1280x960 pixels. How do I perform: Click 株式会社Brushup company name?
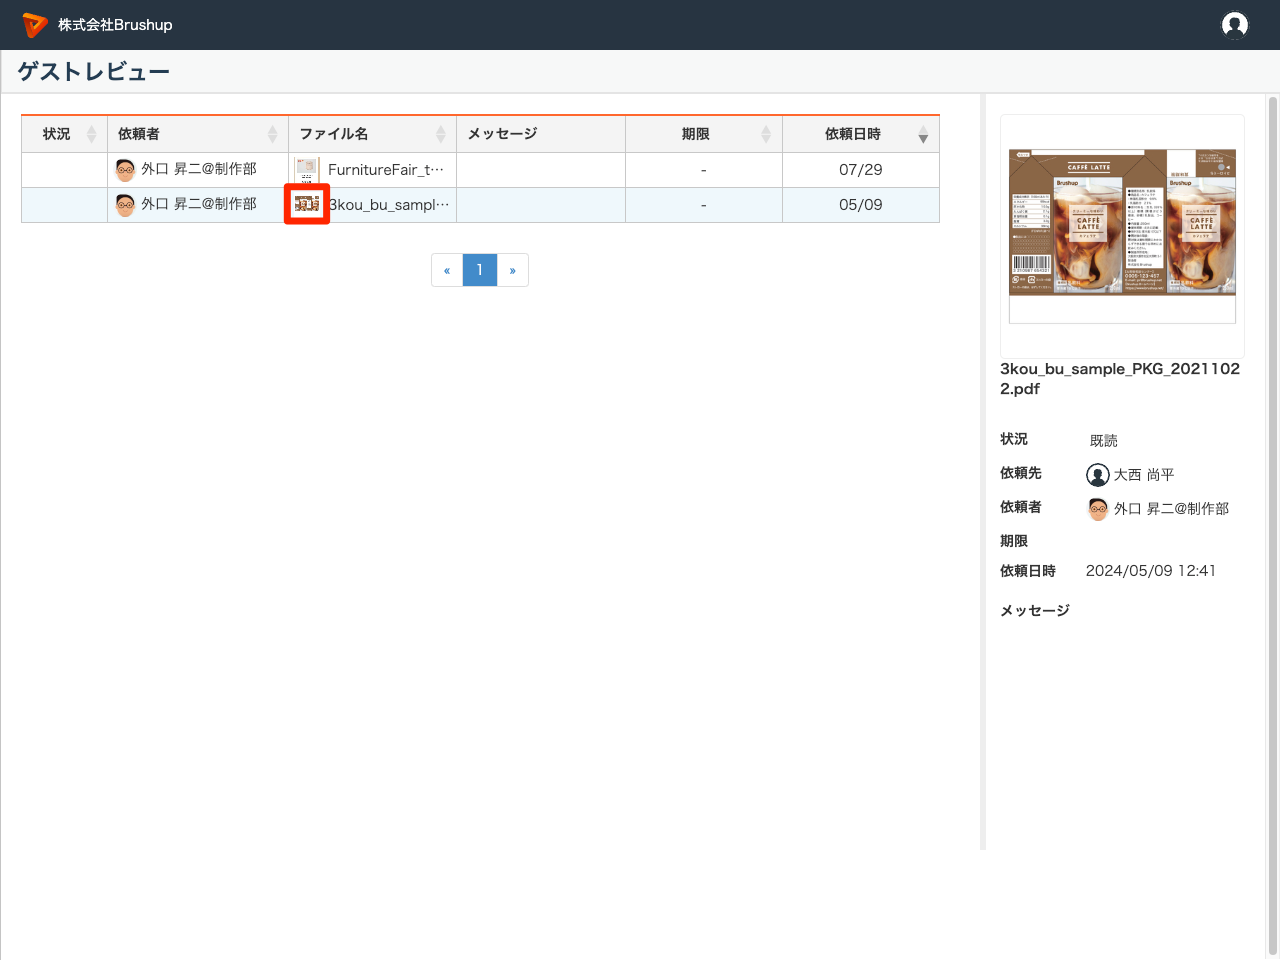(x=115, y=25)
